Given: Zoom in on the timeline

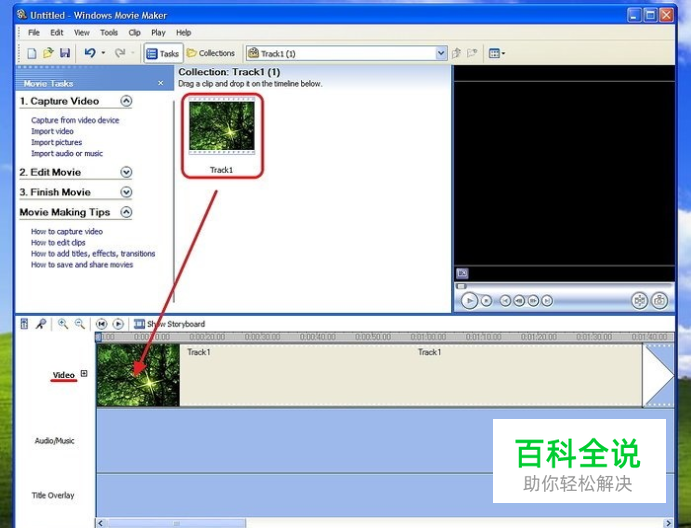Looking at the screenshot, I should click(x=63, y=324).
